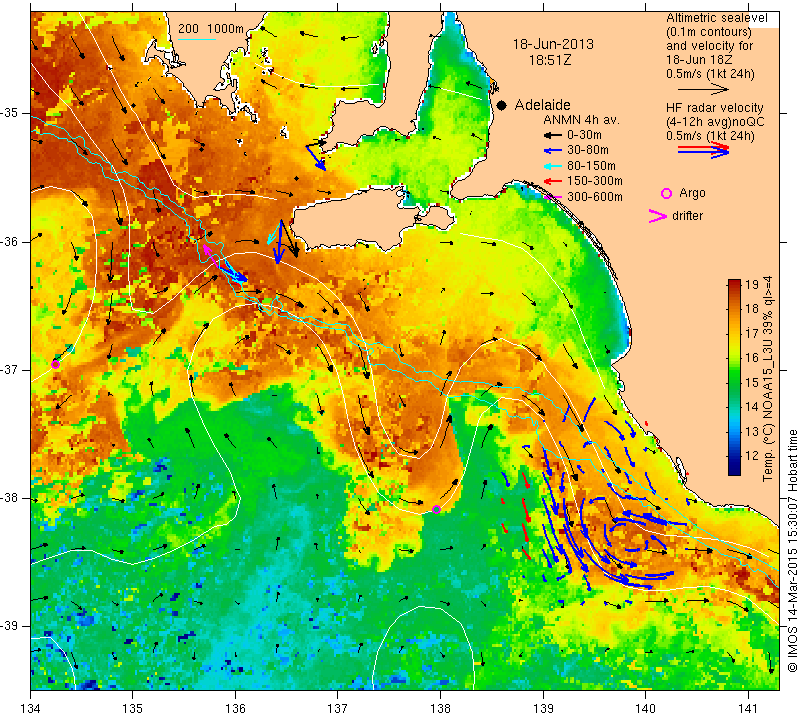This screenshot has width=800, height=720.
Task: Click the Argo float marker near longitude 138
Action: tap(436, 509)
